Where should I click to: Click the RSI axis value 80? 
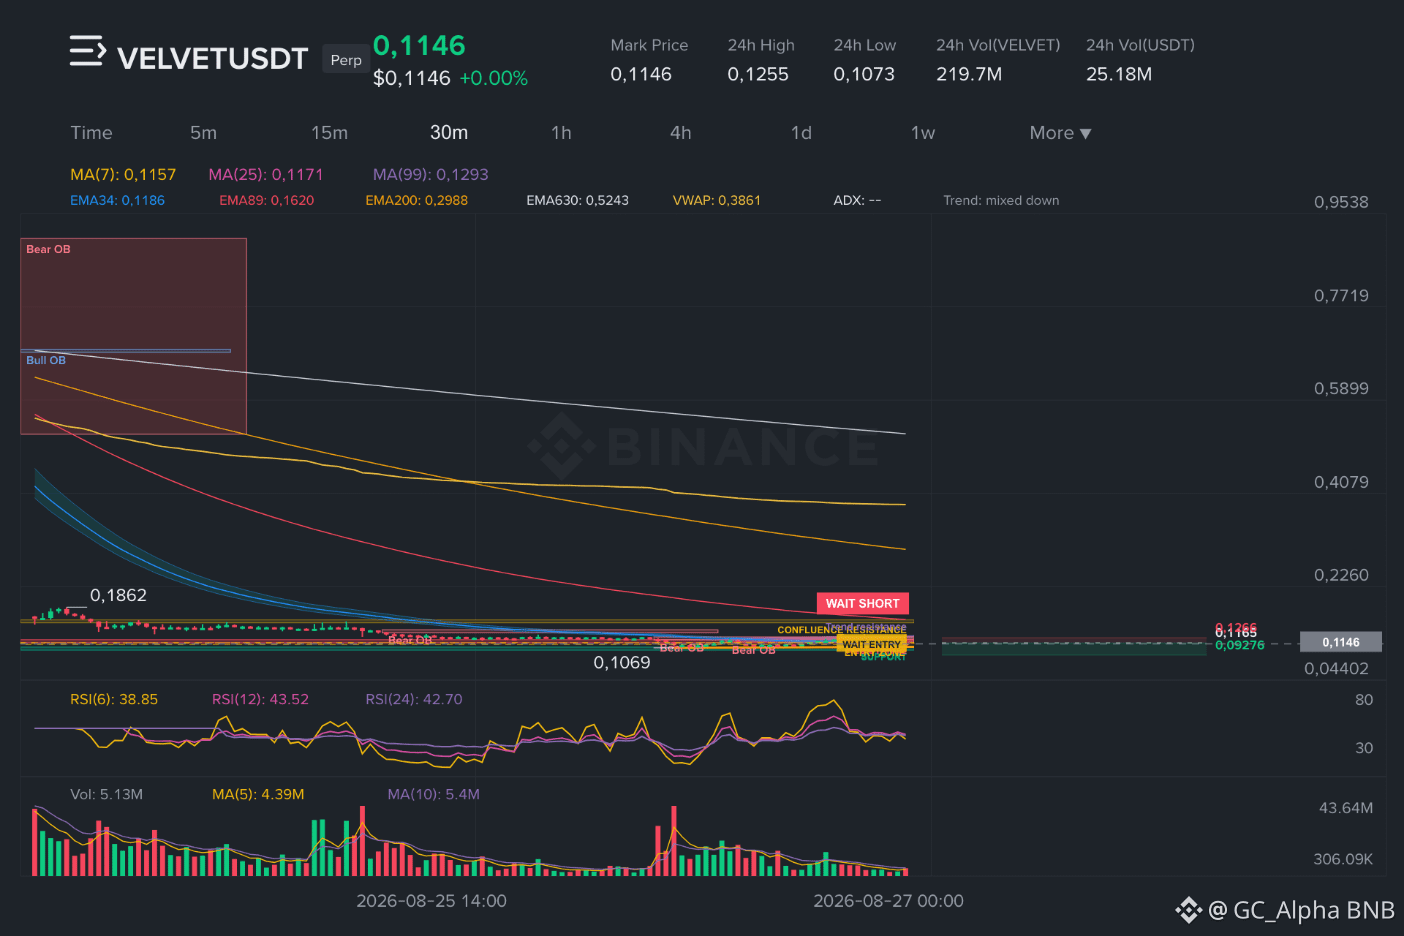1364,700
